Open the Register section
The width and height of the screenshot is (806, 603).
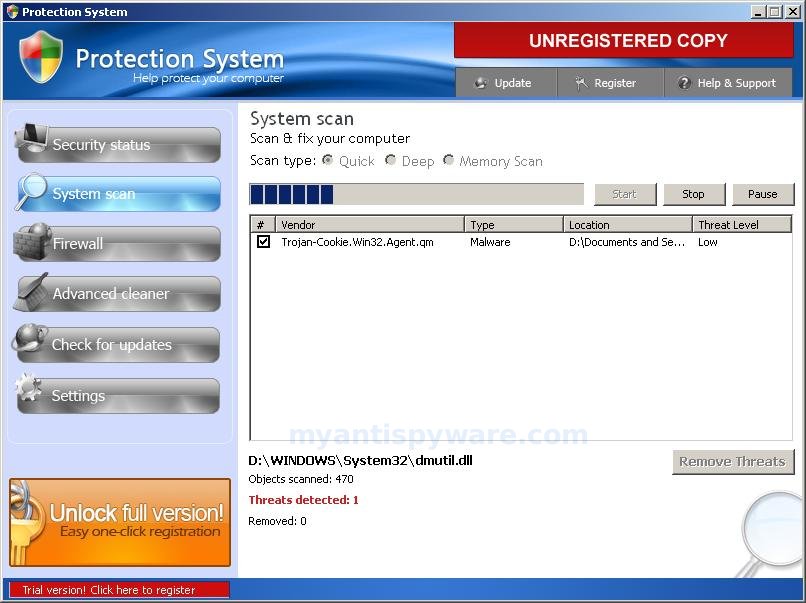609,83
